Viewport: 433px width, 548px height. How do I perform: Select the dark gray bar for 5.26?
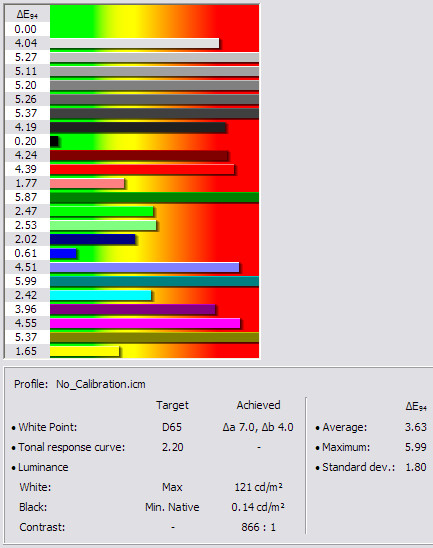154,99
